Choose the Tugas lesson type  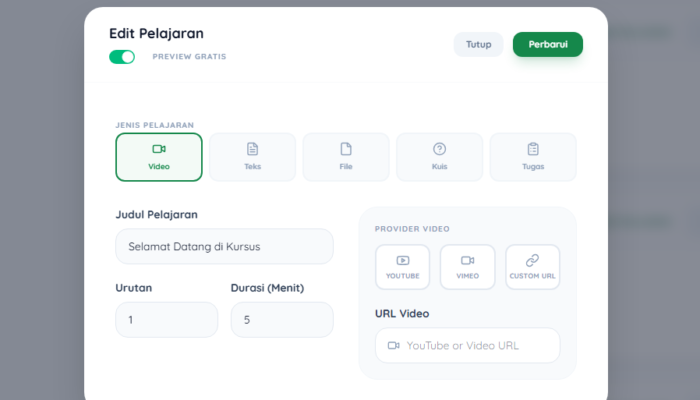coord(533,157)
